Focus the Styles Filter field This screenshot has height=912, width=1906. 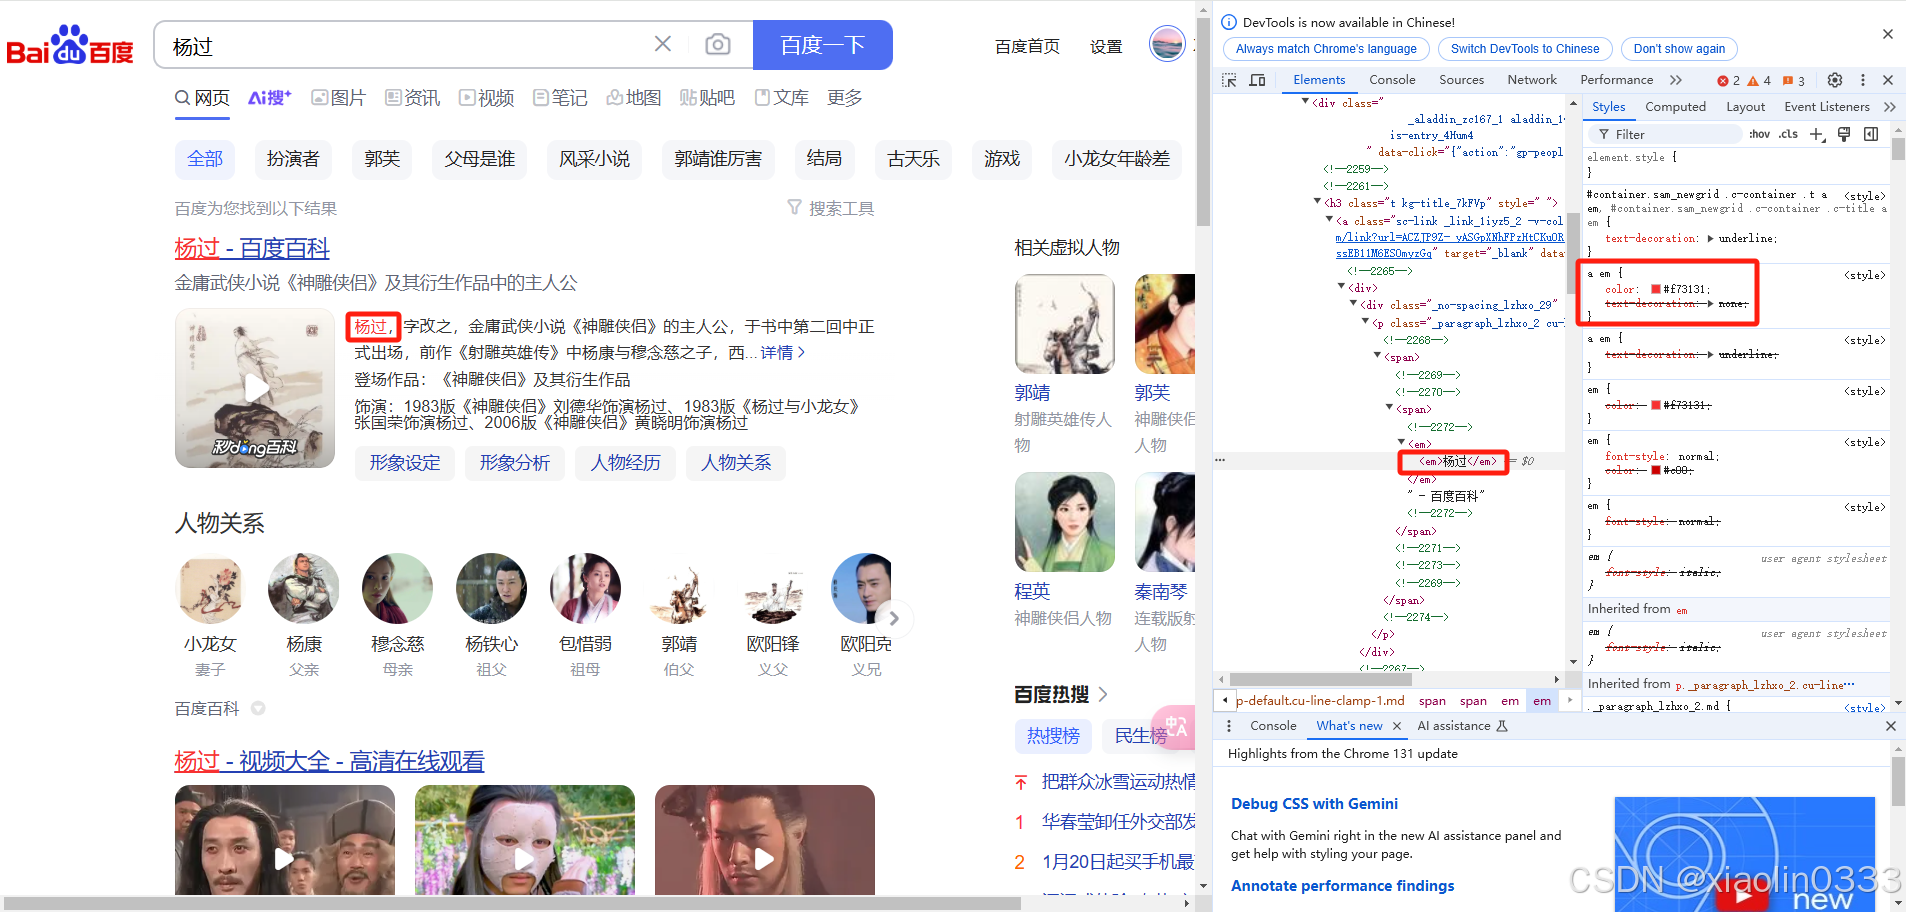(1665, 134)
